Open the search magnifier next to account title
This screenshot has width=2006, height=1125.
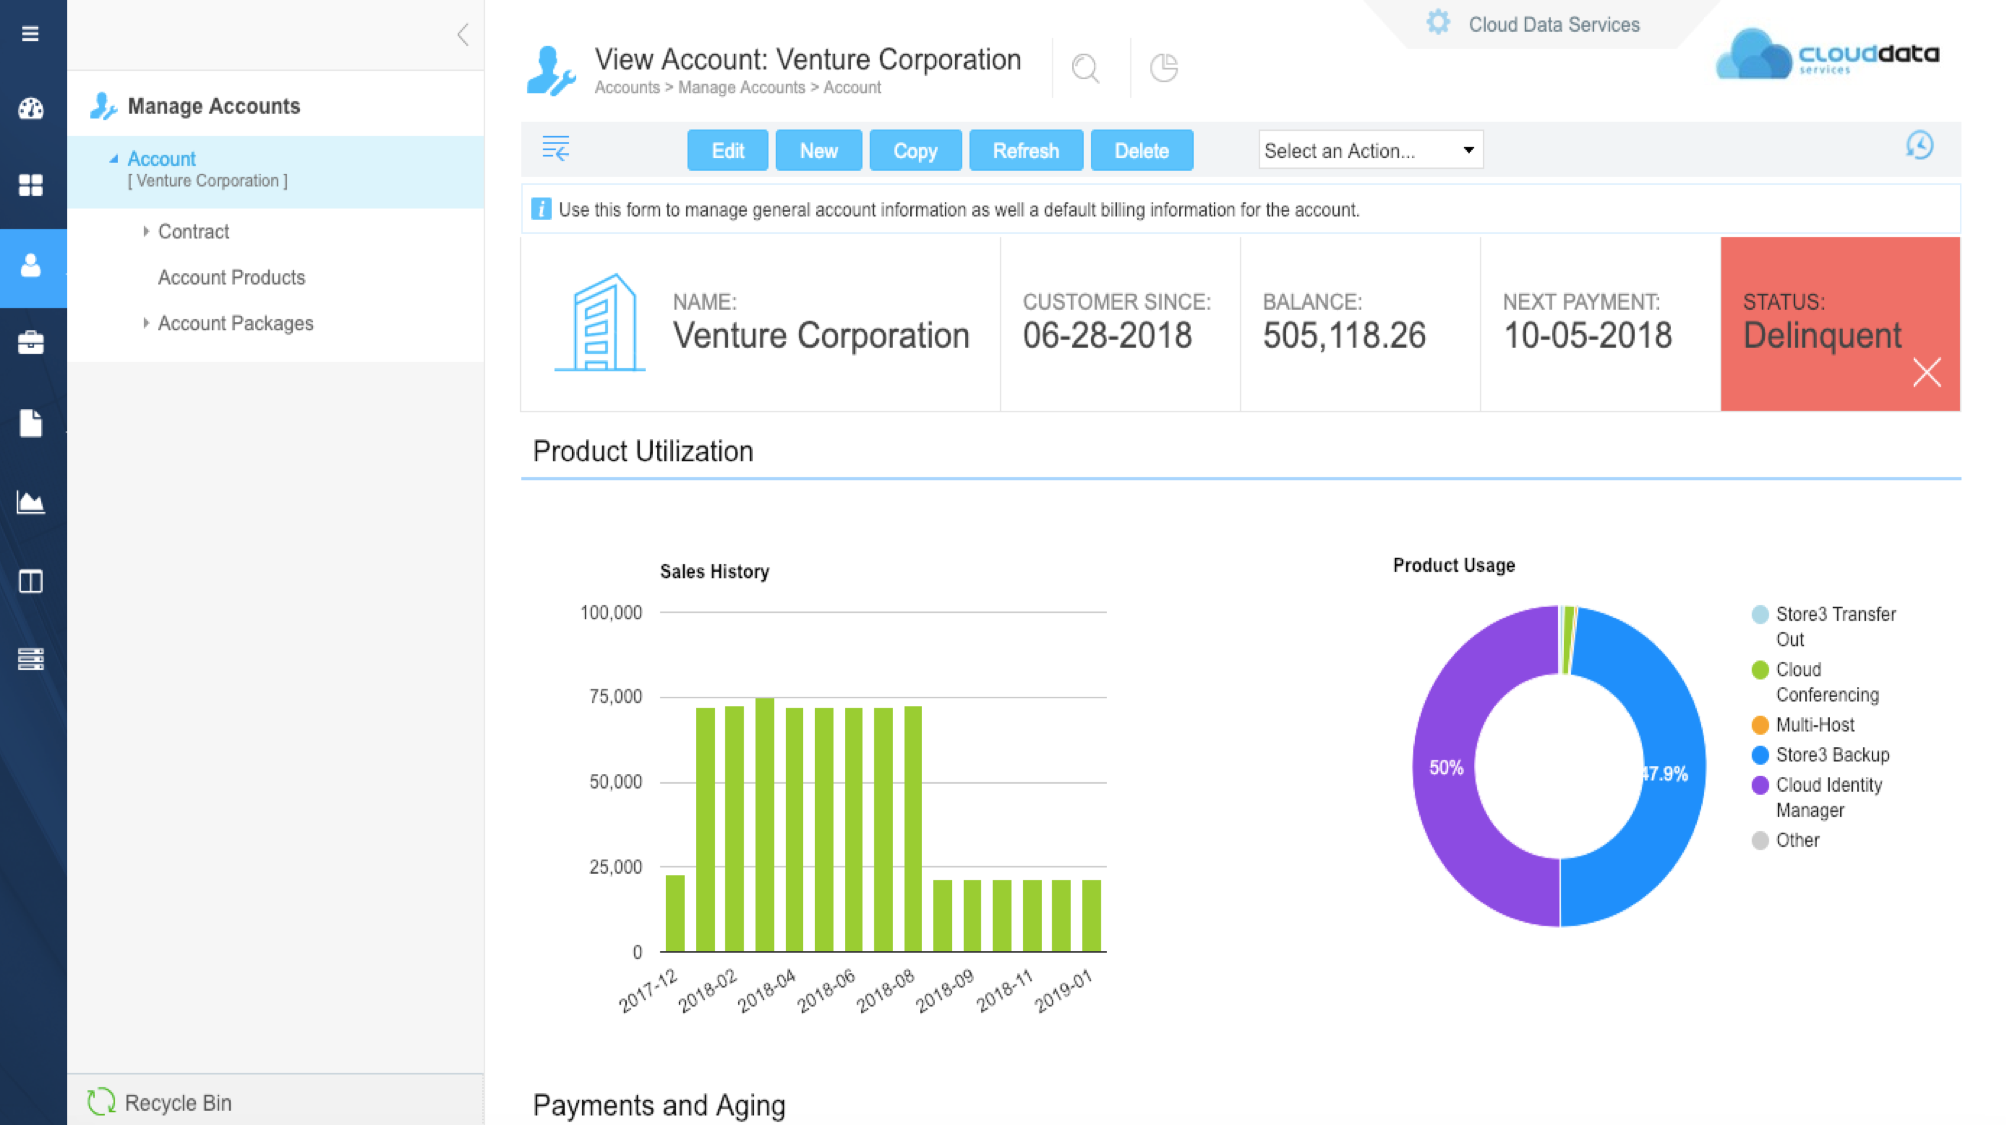(1086, 68)
